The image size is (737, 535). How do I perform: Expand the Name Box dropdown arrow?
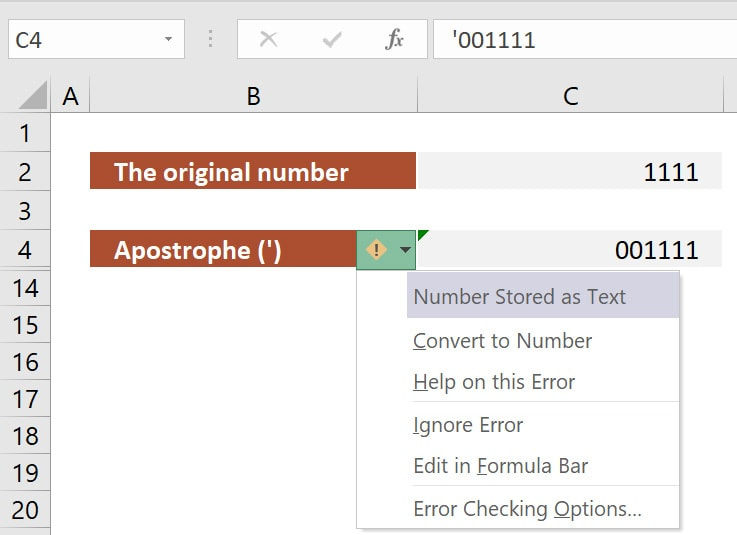[168, 39]
